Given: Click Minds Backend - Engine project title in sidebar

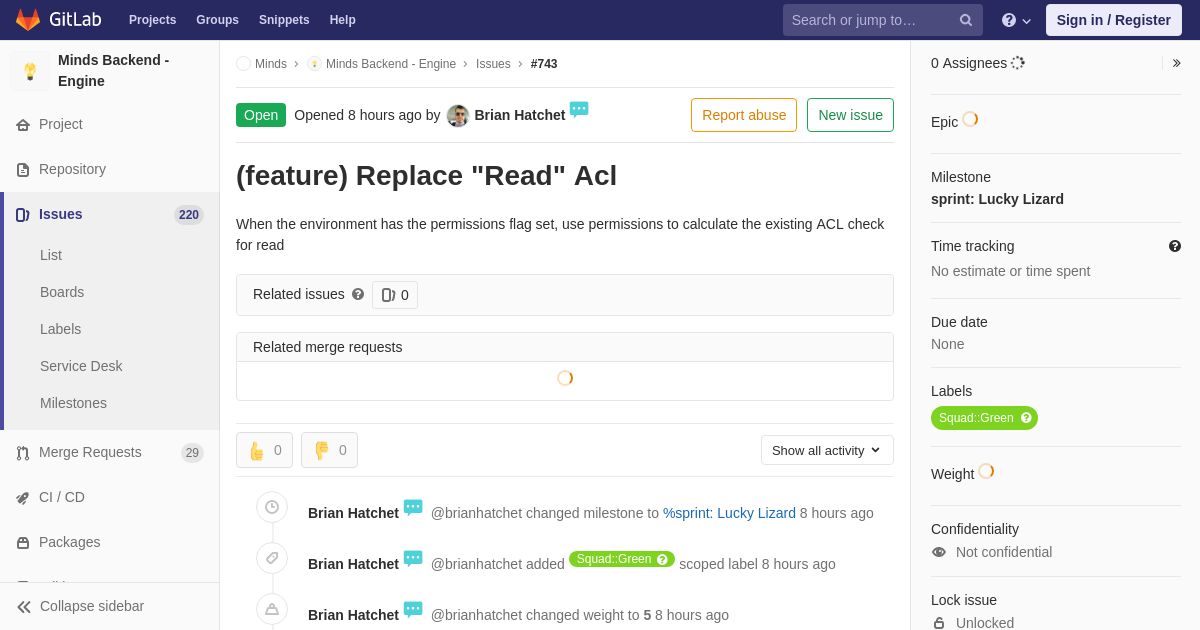Looking at the screenshot, I should pos(114,71).
